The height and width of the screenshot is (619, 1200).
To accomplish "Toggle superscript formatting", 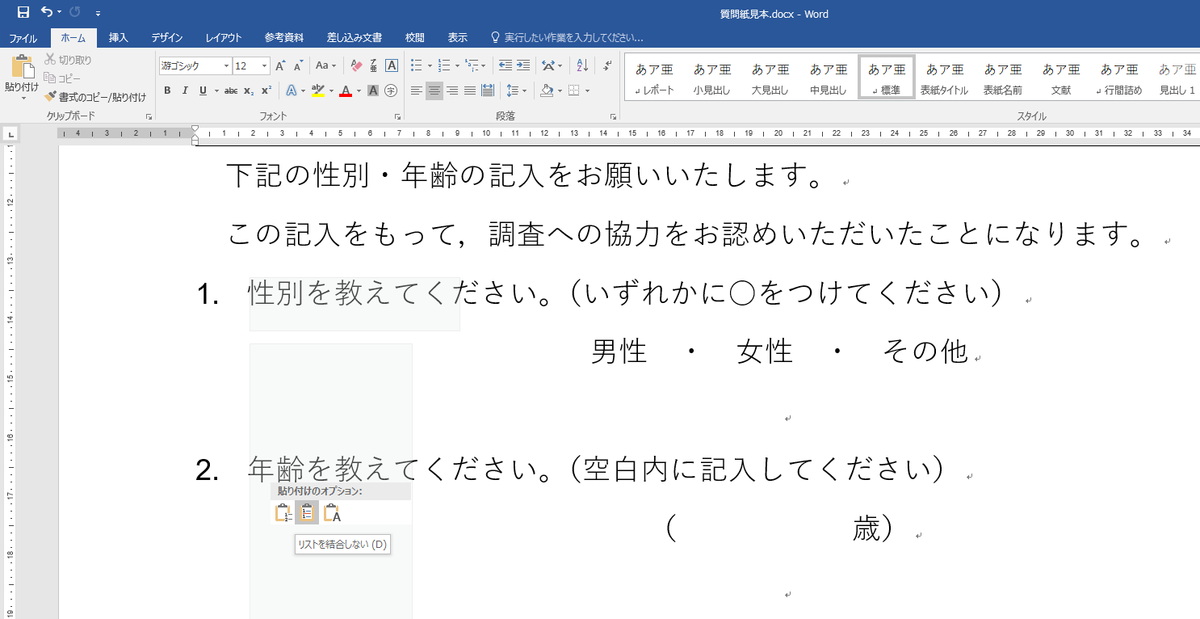I will coord(266,90).
